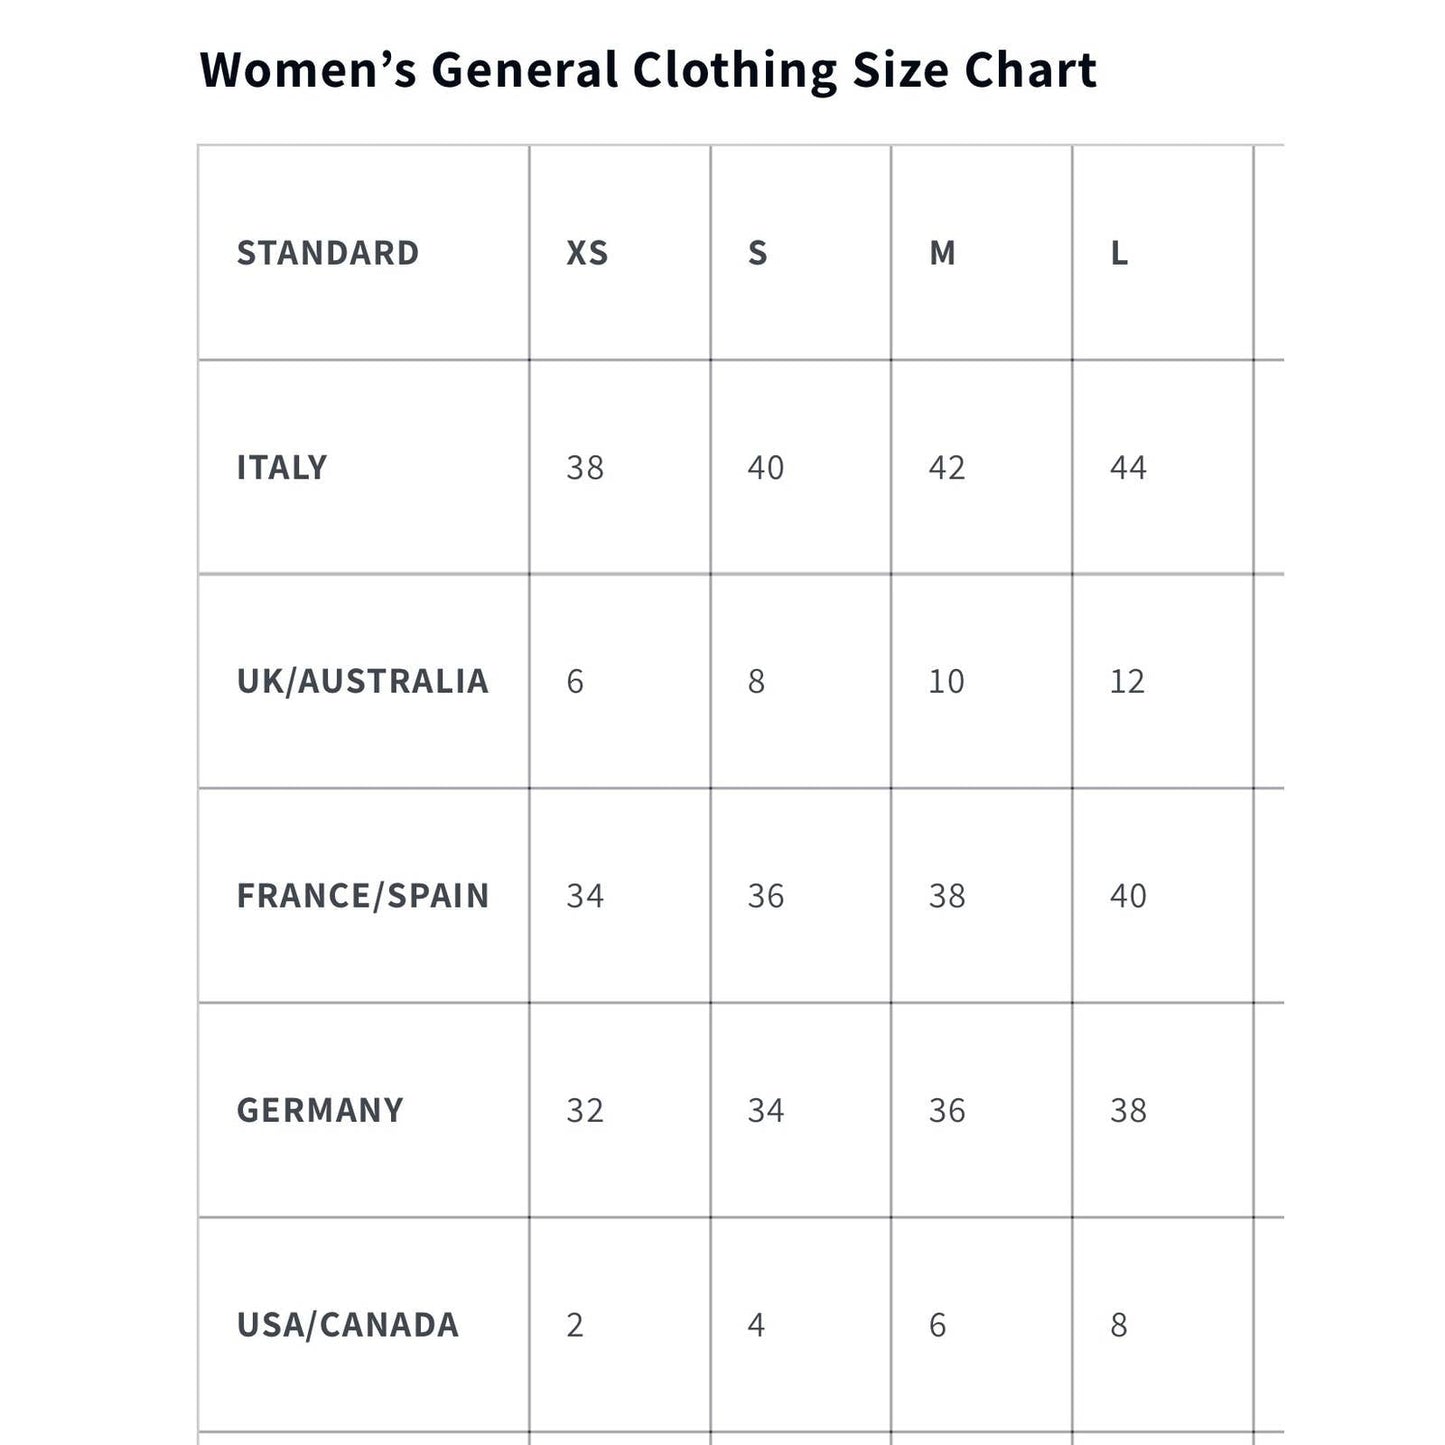This screenshot has height=1445, width=1445.
Task: Click the USA/CANADA row label
Action: [x=347, y=1324]
